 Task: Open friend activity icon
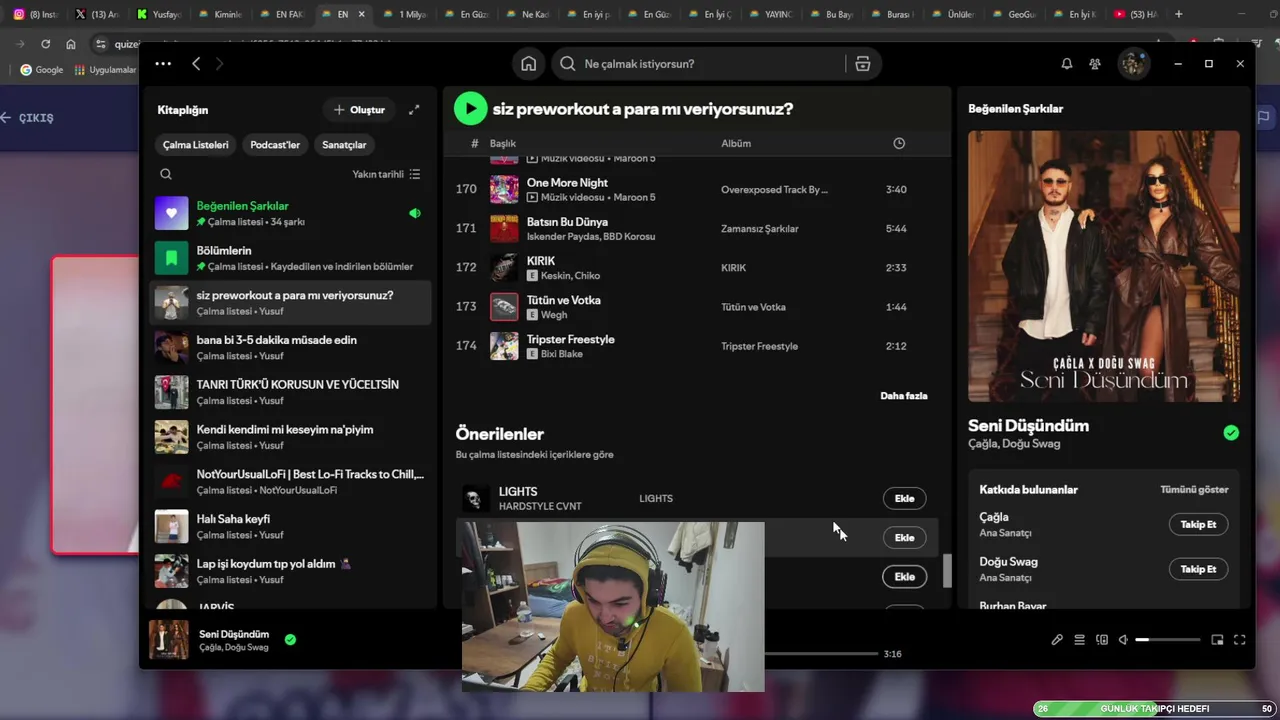point(1095,64)
